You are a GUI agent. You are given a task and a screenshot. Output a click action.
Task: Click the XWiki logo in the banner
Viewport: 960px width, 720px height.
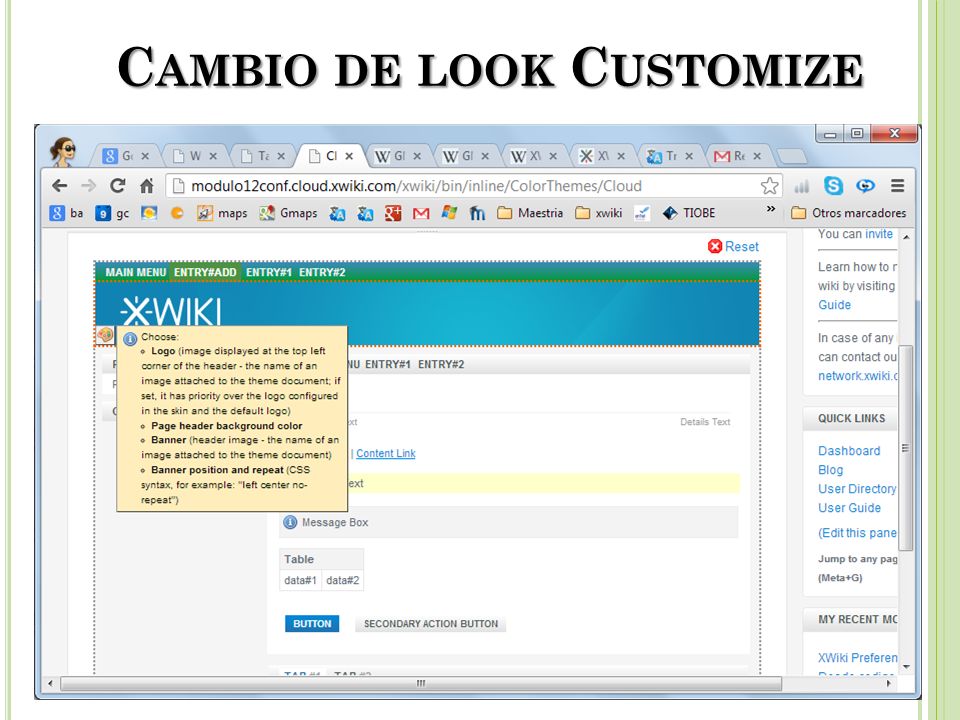[171, 312]
